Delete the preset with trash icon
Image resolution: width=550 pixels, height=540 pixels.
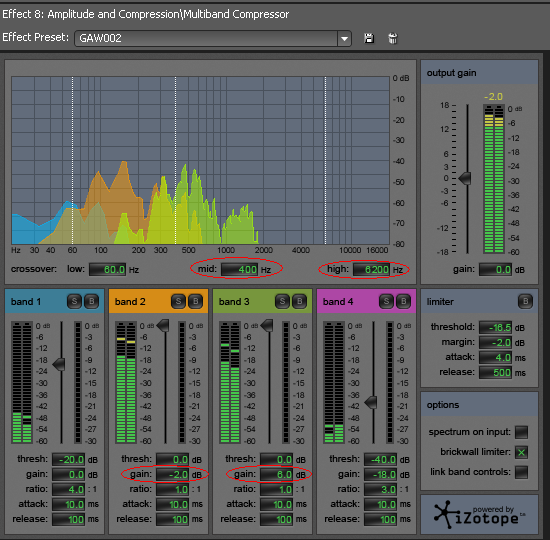(x=393, y=38)
